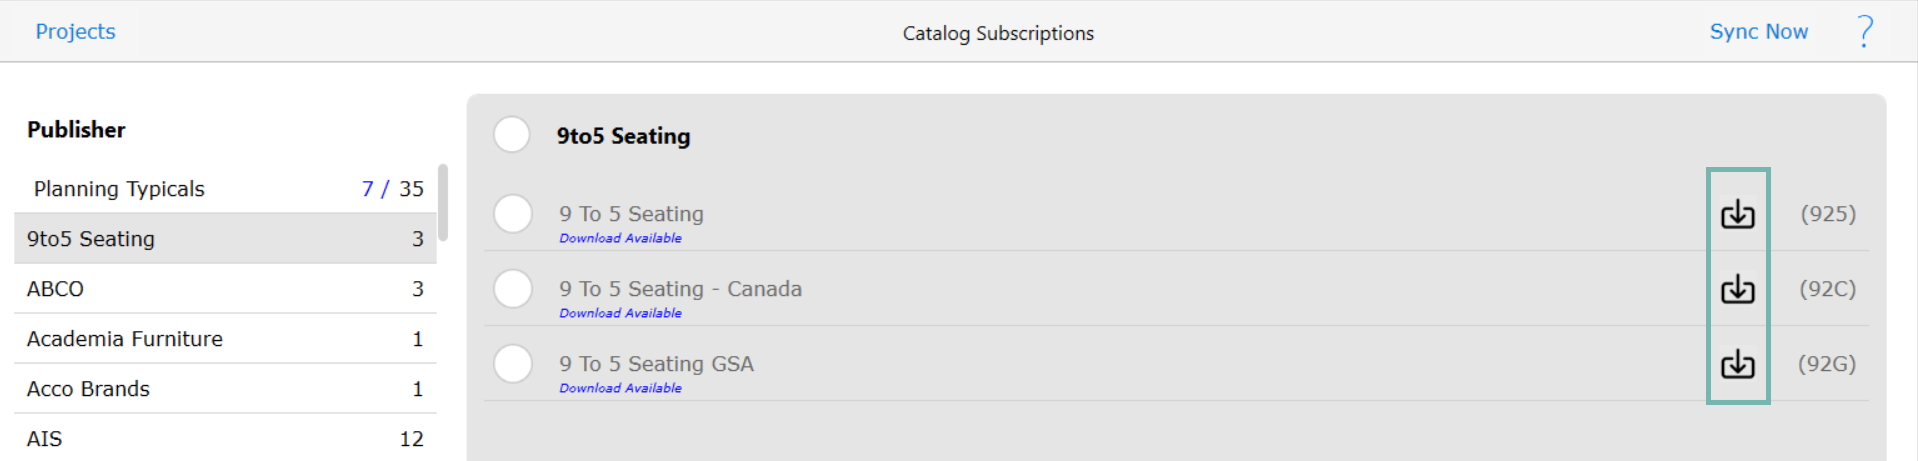The width and height of the screenshot is (1918, 461).
Task: Click download icon for 9 To 5 Seating - Canada
Action: click(x=1737, y=289)
